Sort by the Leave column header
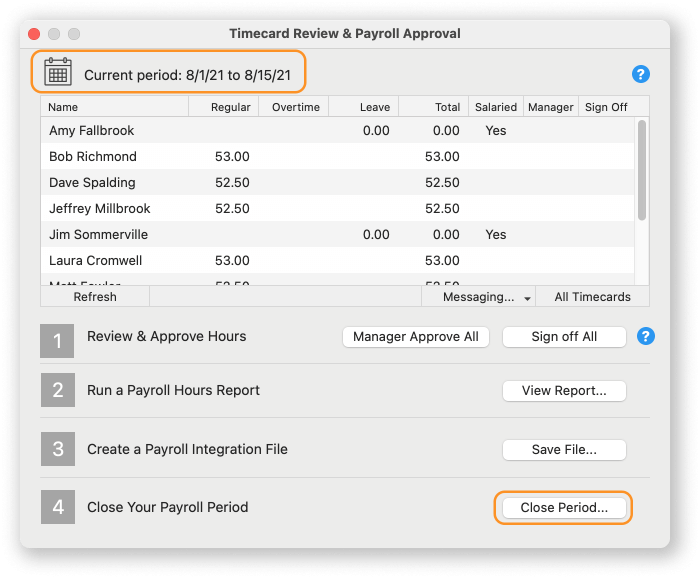 tap(364, 107)
